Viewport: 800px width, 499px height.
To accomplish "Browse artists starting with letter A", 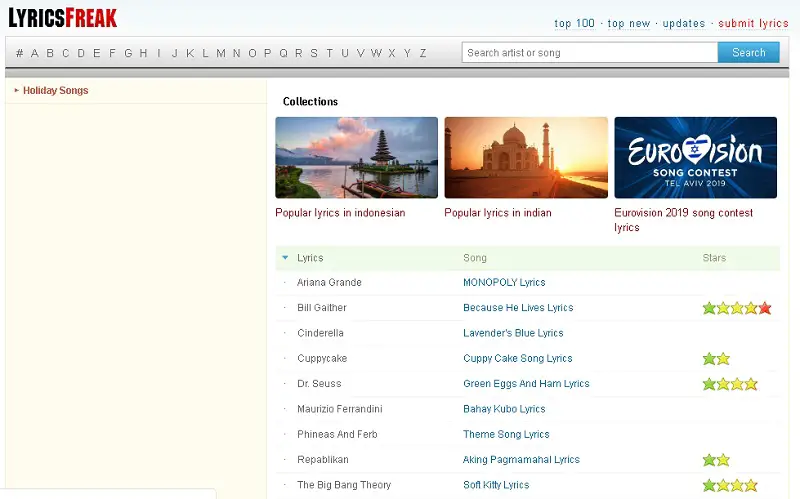I will point(35,53).
